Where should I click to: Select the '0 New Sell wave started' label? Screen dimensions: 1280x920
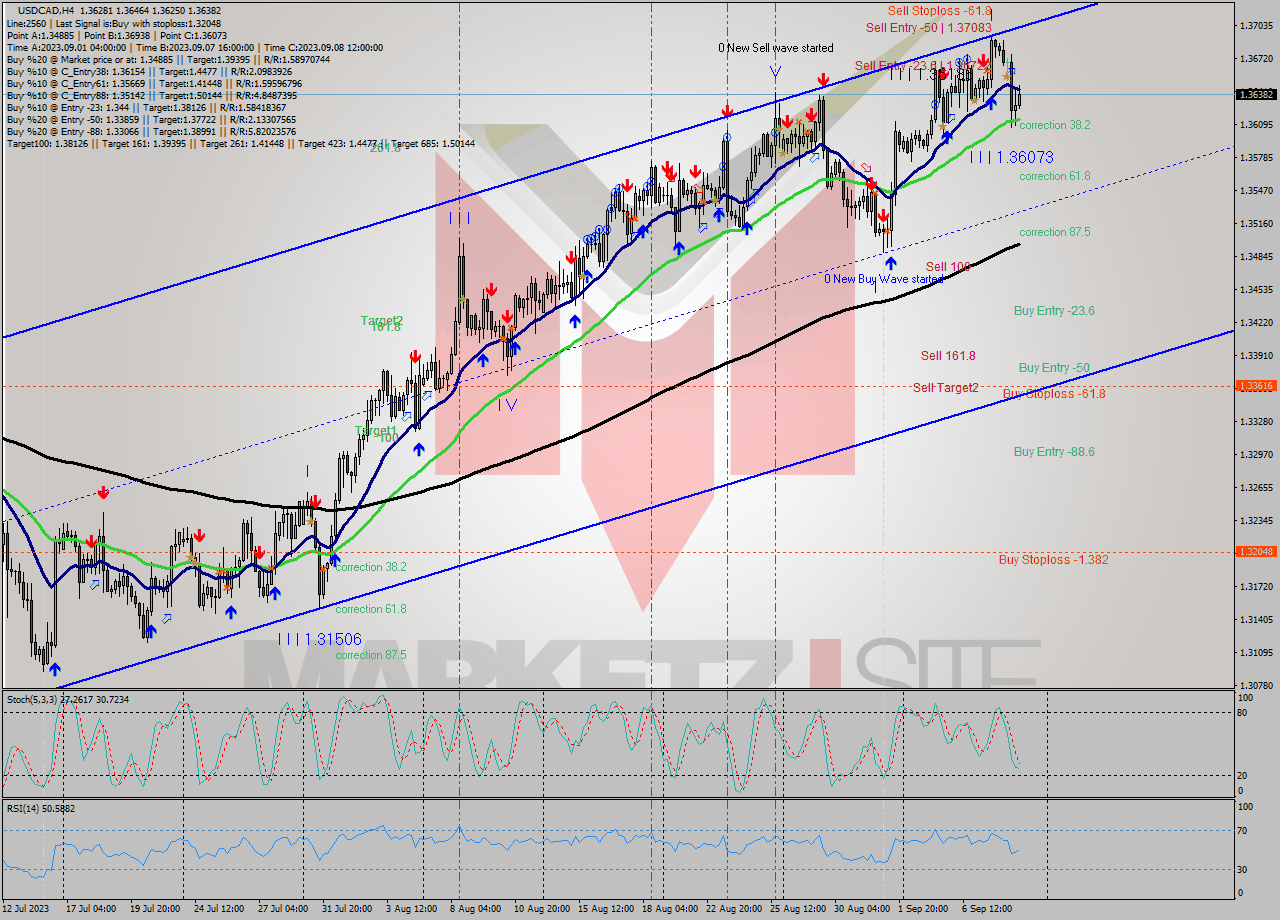point(776,48)
